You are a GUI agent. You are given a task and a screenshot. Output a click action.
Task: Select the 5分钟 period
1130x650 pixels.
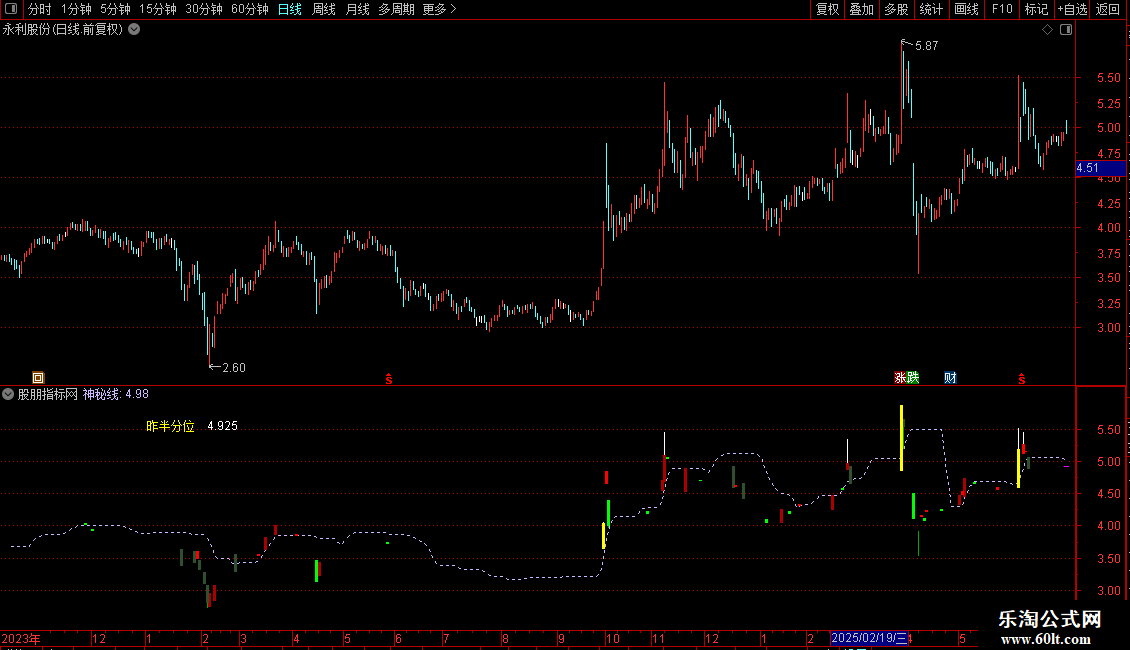click(x=115, y=9)
